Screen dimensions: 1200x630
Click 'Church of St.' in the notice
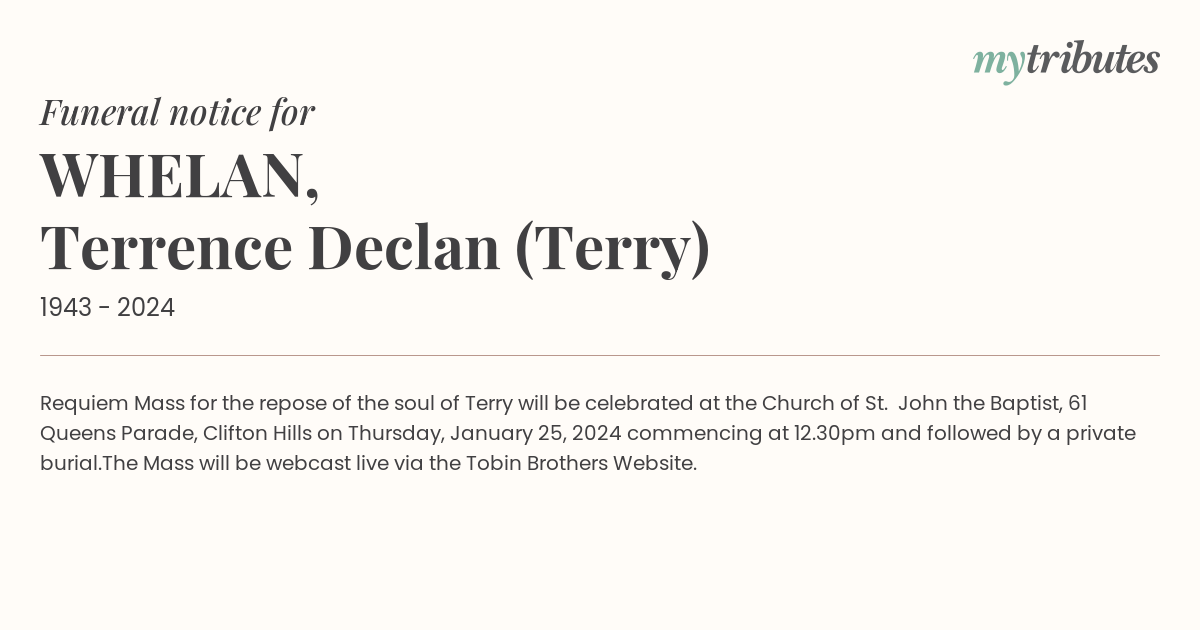[825, 404]
